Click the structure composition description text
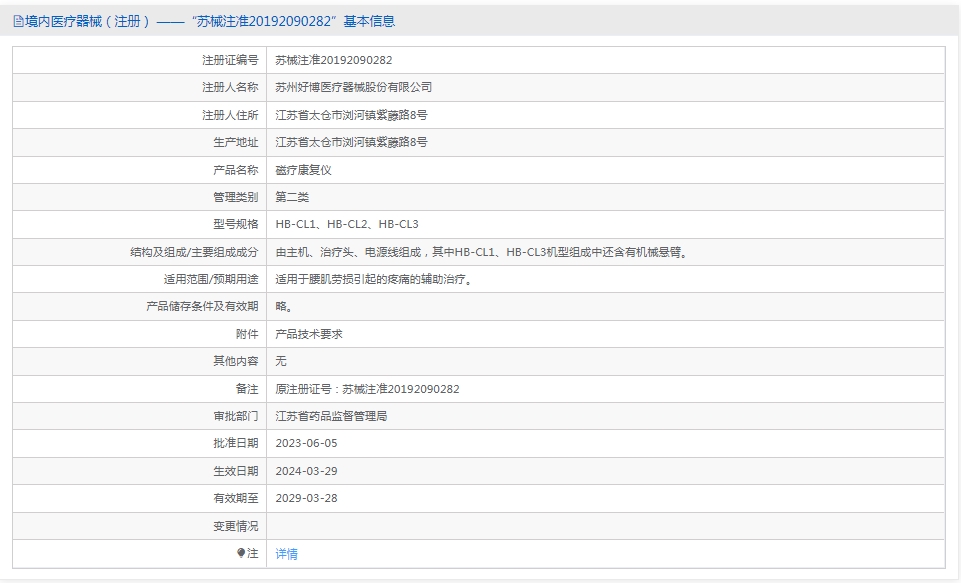Image resolution: width=961 pixels, height=583 pixels. coord(481,252)
